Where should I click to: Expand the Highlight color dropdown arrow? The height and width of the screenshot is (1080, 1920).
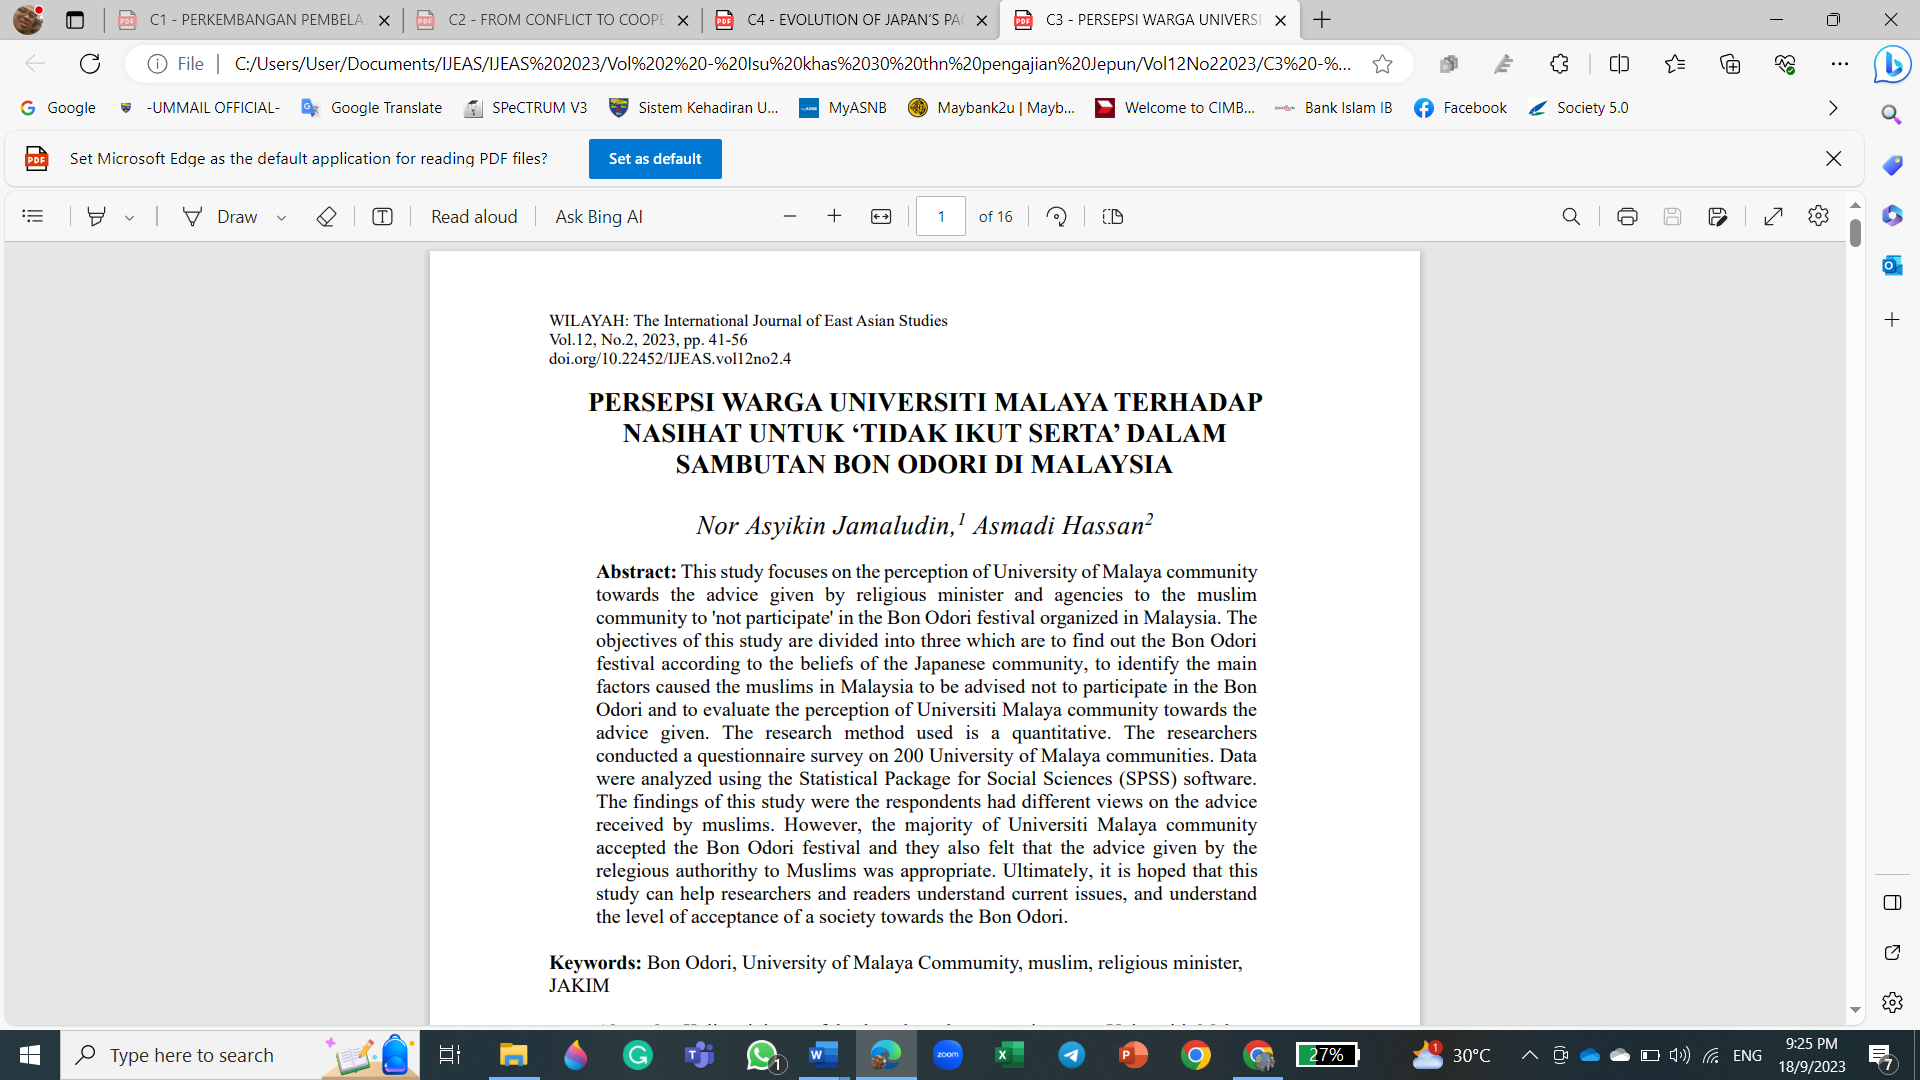130,217
